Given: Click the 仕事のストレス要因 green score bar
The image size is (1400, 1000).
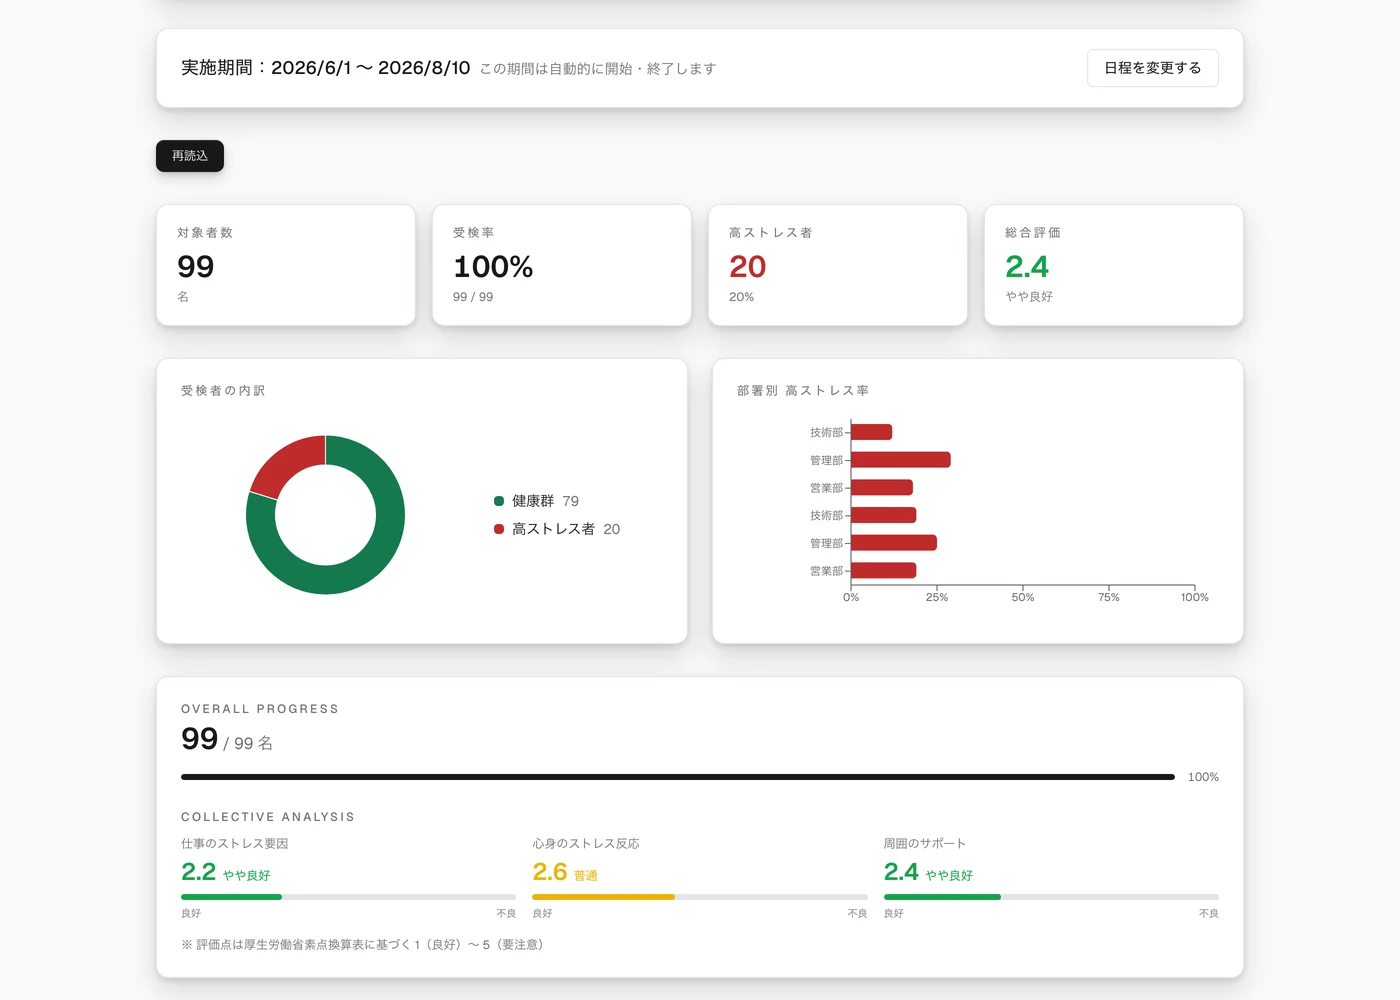Looking at the screenshot, I should 232,897.
